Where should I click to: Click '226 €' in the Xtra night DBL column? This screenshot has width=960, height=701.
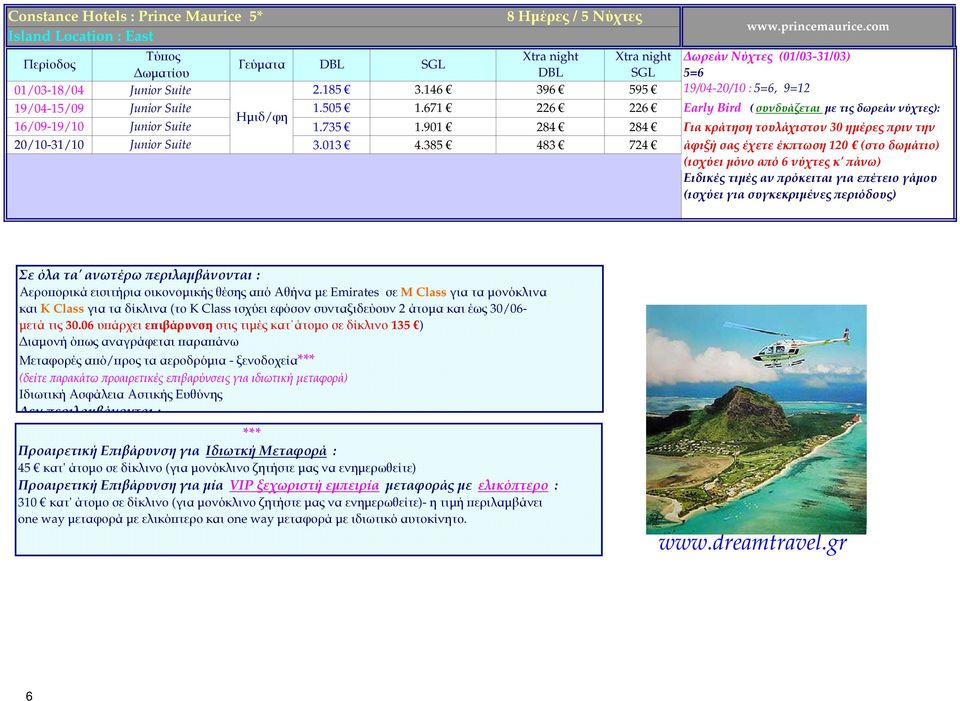pyautogui.click(x=550, y=108)
